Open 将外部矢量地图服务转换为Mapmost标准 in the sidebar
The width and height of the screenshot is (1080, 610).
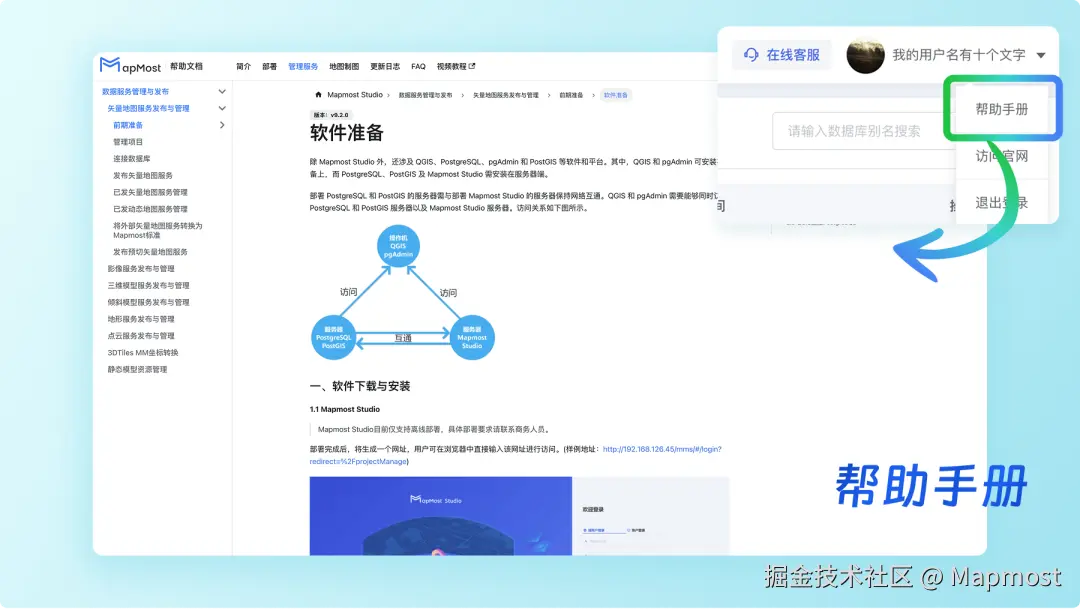[158, 231]
